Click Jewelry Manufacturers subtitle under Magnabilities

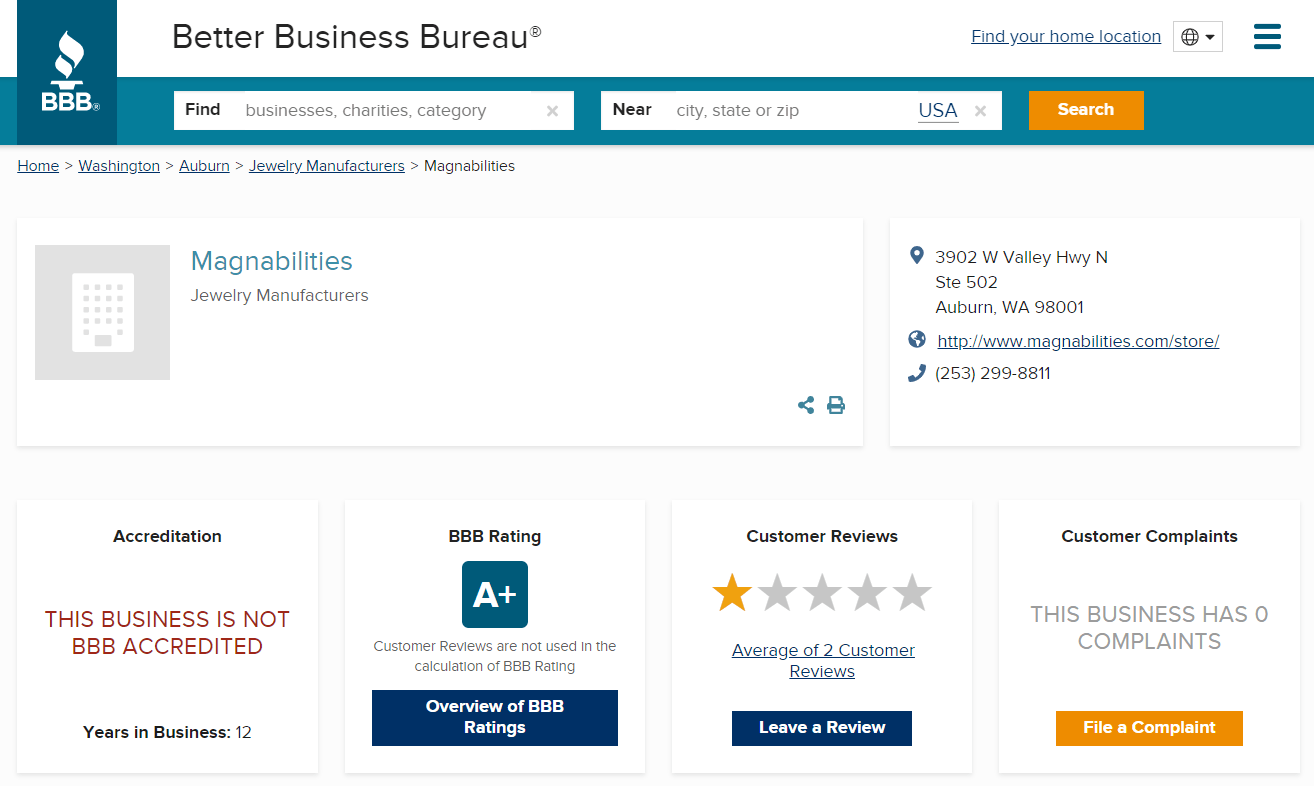tap(279, 295)
